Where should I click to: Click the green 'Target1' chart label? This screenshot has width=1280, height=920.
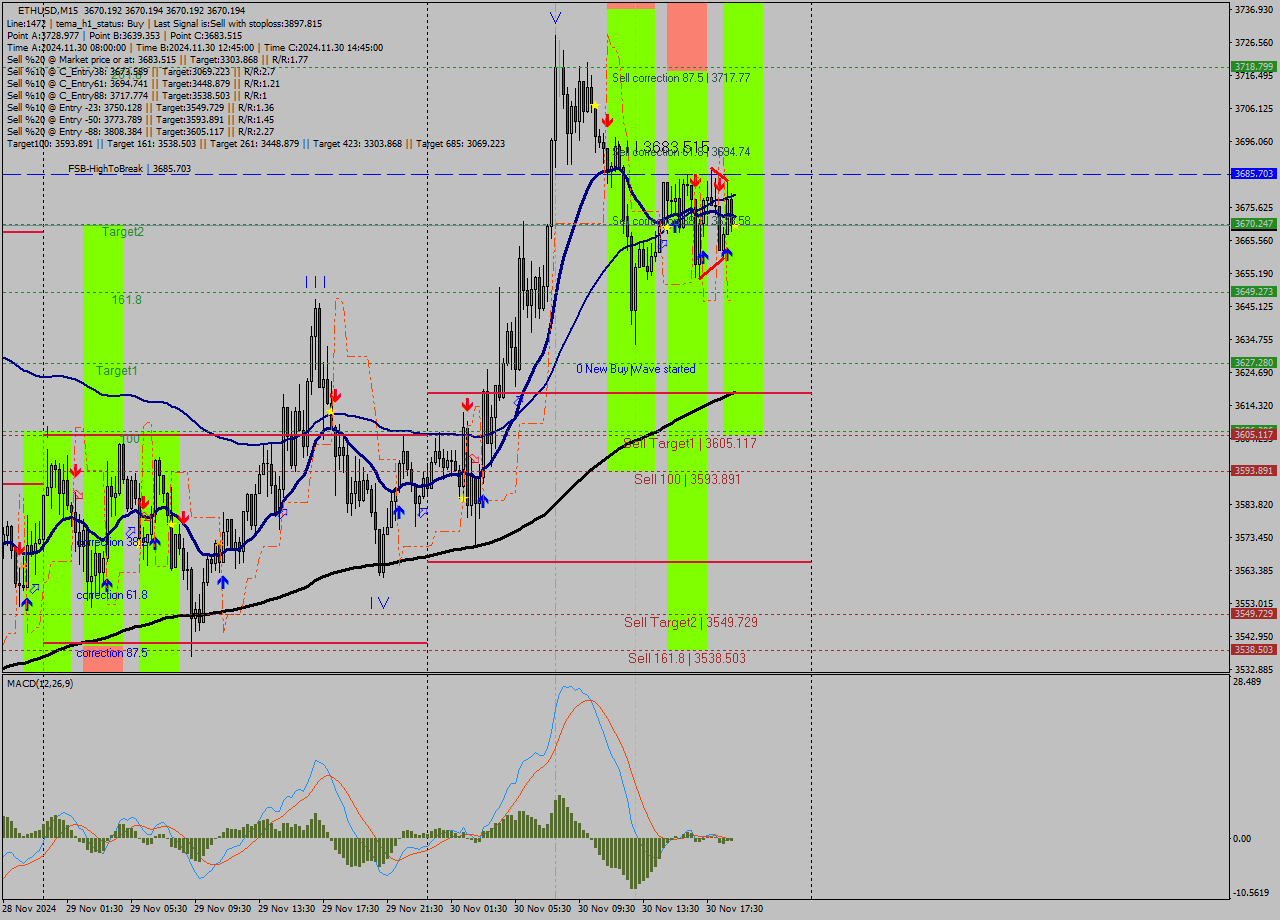pyautogui.click(x=117, y=370)
